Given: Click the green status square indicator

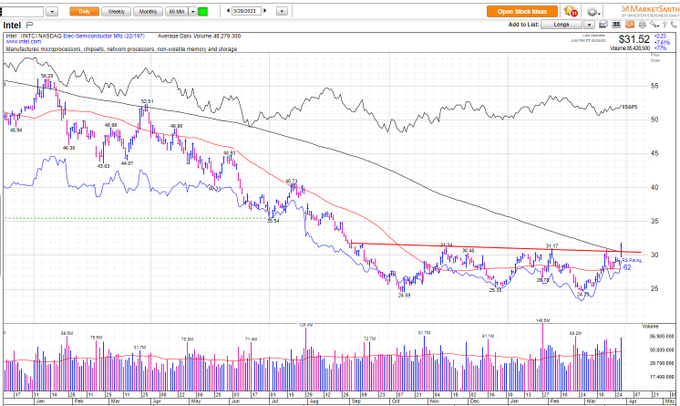Looking at the screenshot, I should 203,12.
